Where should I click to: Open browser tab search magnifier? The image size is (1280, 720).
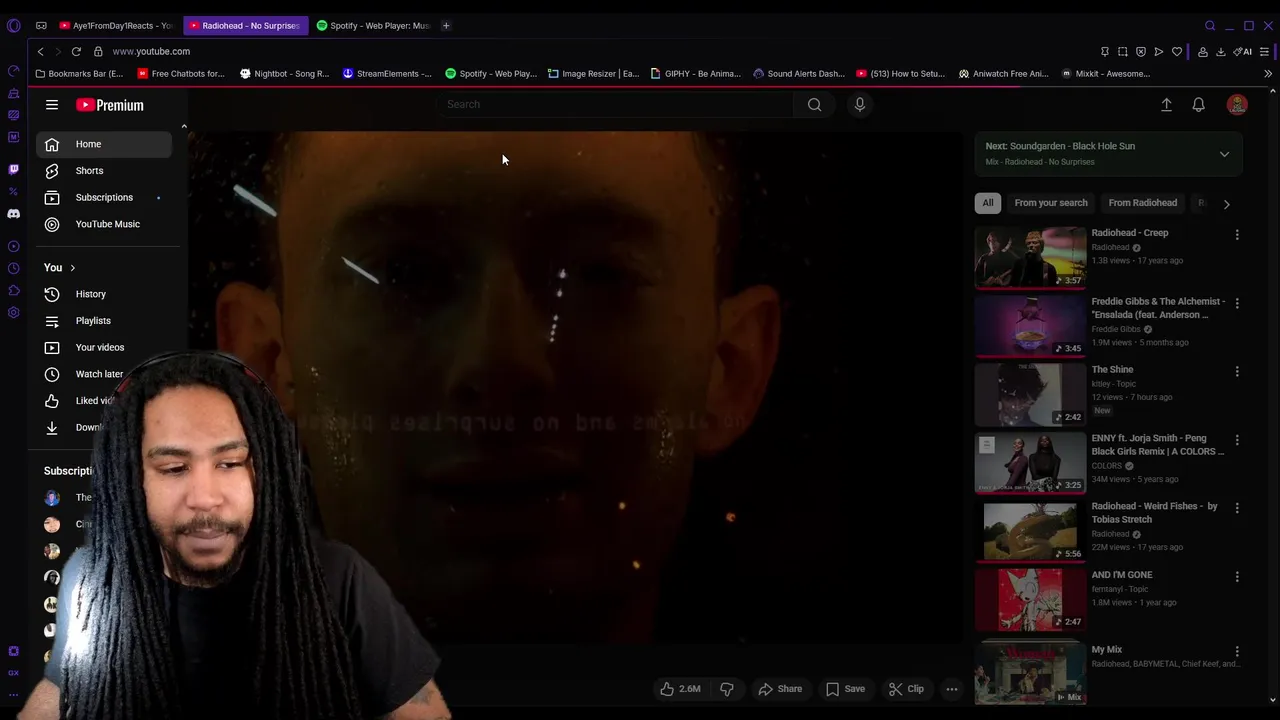[x=1210, y=26]
